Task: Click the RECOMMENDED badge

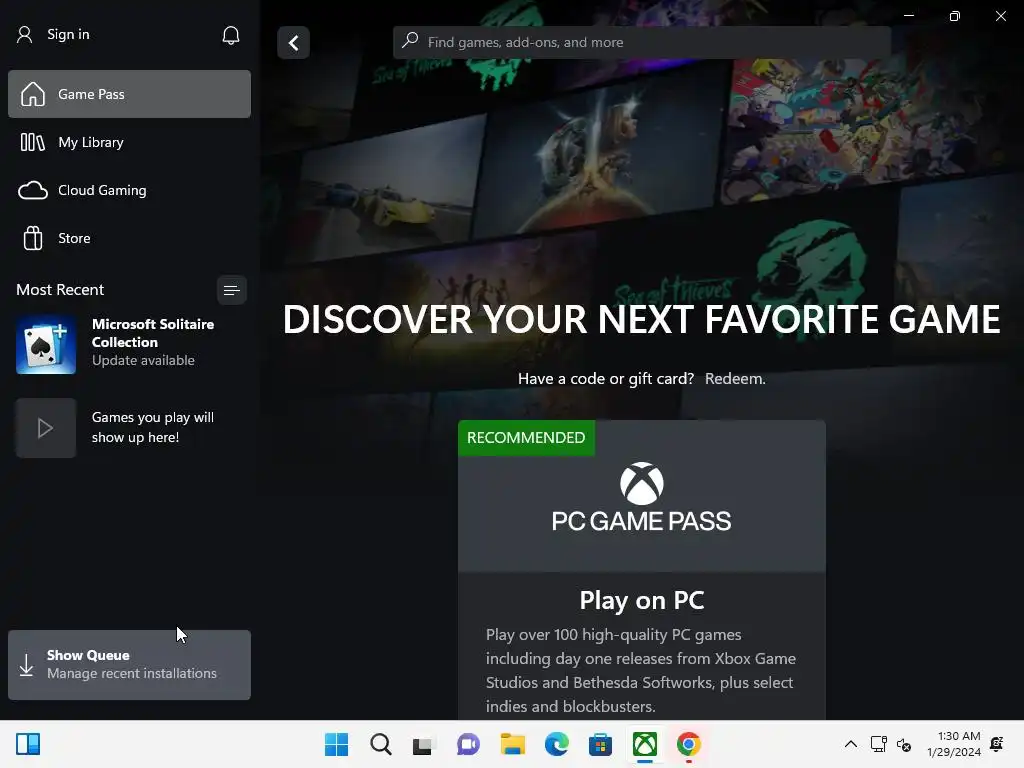Action: coord(526,438)
